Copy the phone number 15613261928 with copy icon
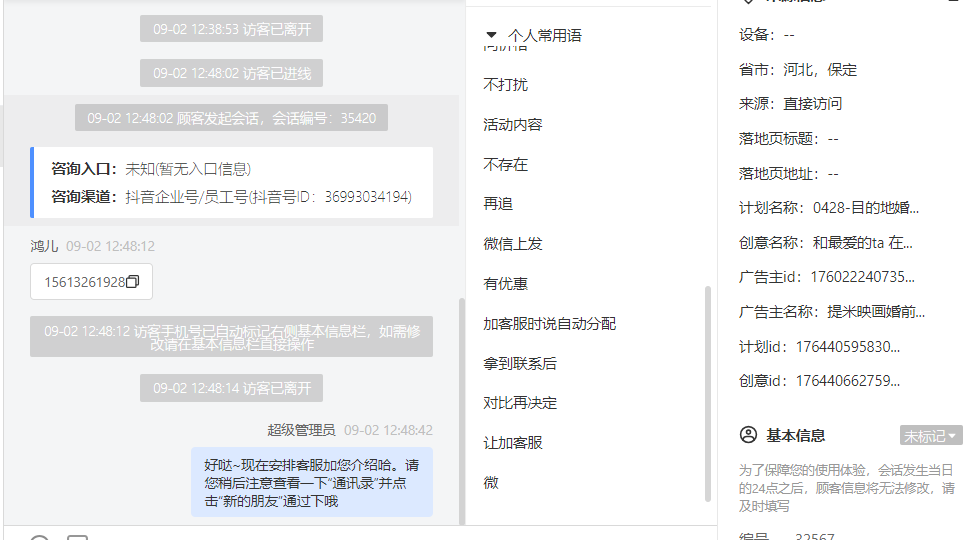The width and height of the screenshot is (976, 540). tap(133, 282)
